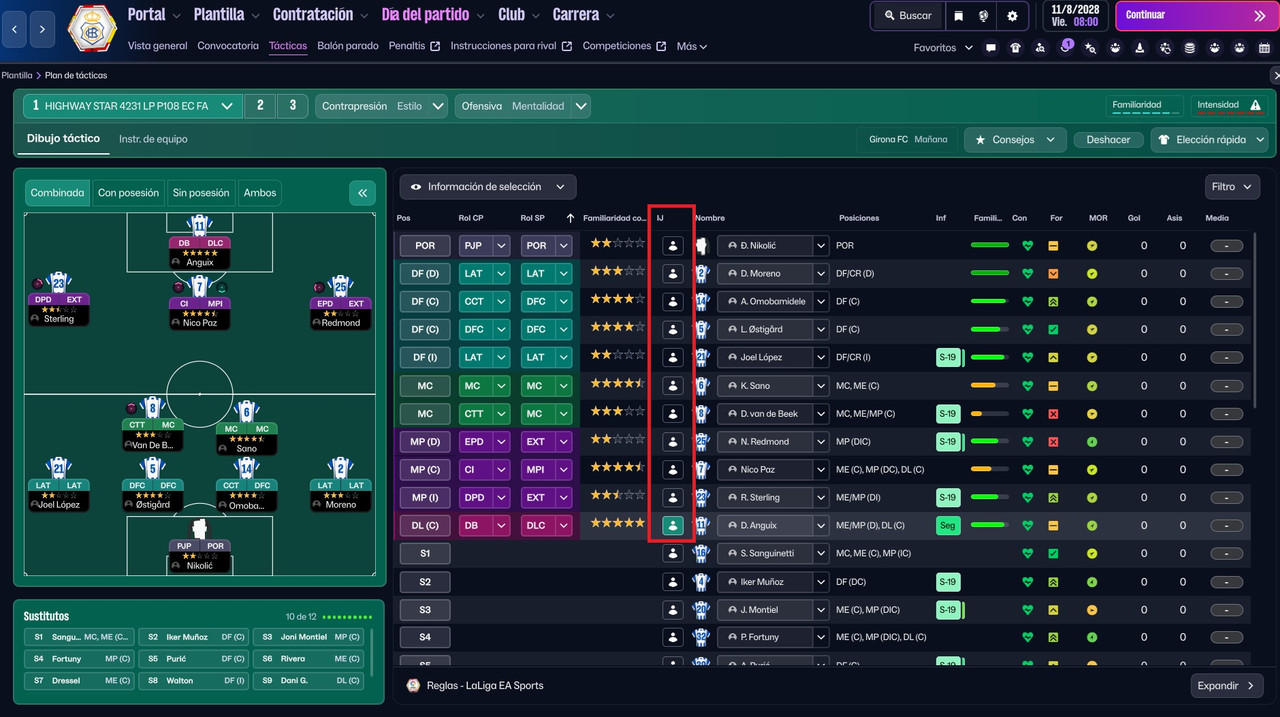
Task: Open the messages speech bubble shortcut
Action: 991,47
